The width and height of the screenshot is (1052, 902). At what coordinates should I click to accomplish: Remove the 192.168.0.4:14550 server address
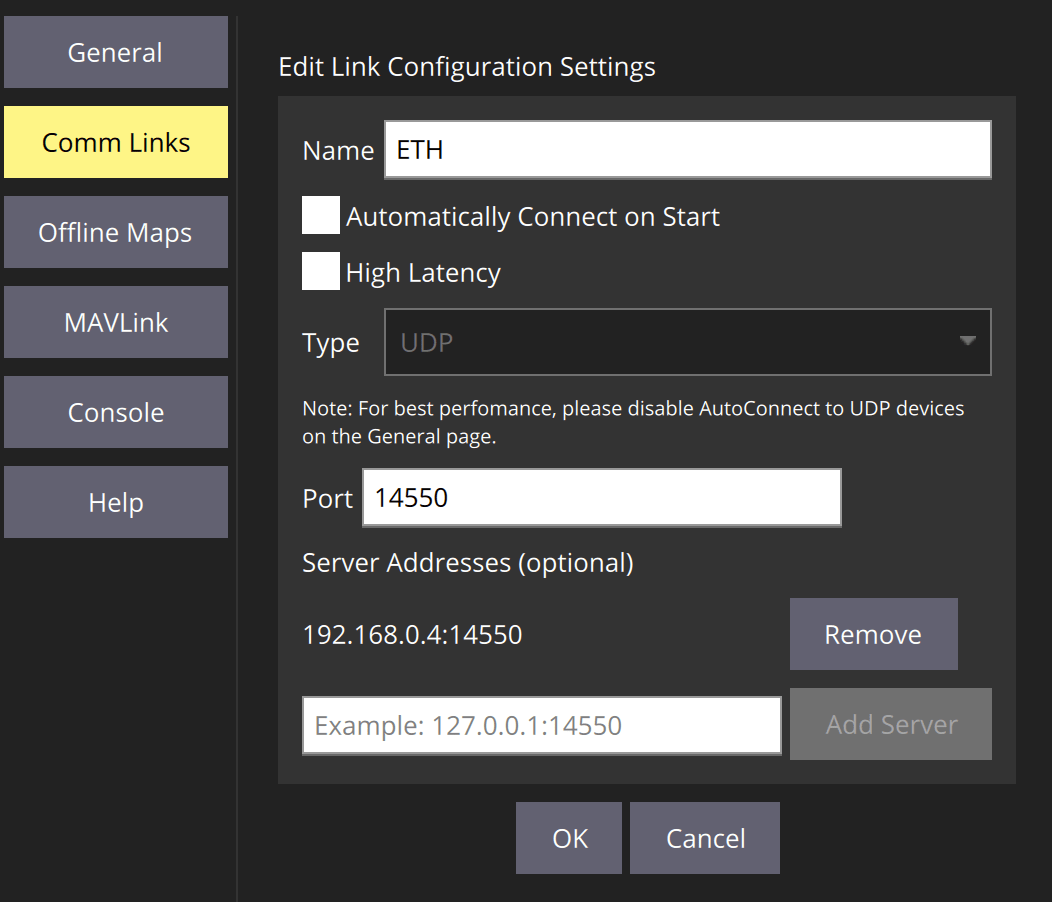[873, 633]
